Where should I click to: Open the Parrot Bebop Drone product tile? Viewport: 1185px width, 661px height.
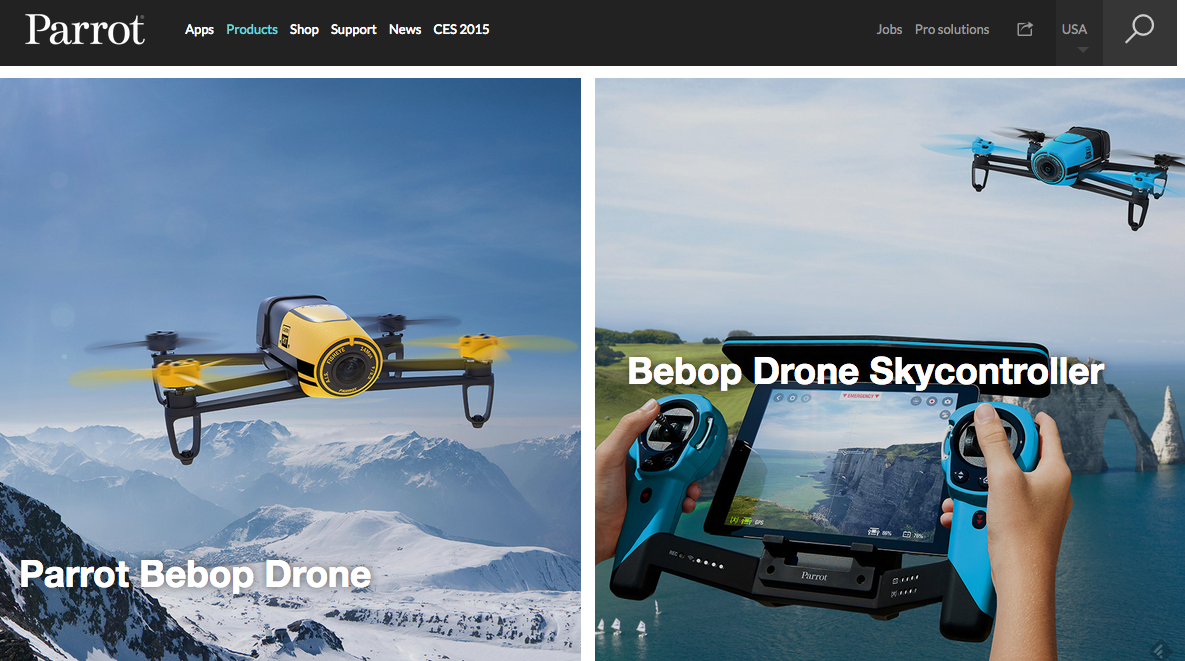(290, 370)
